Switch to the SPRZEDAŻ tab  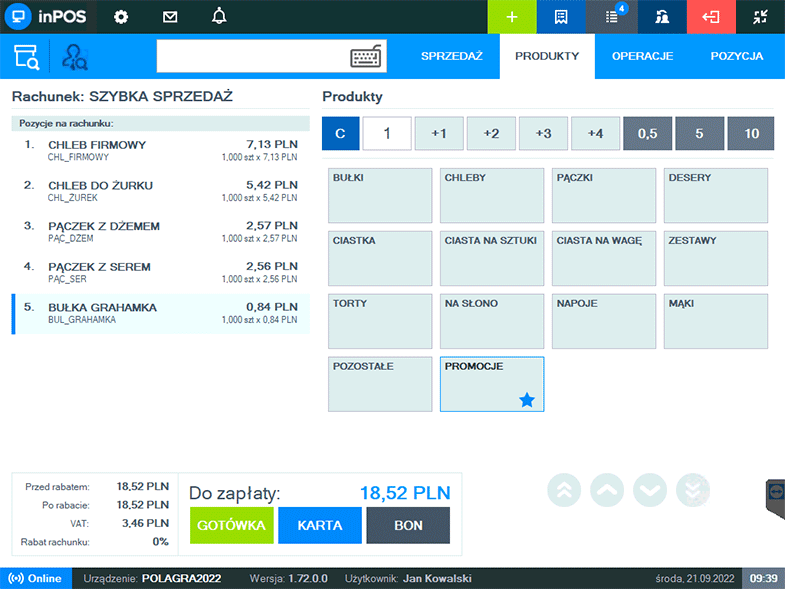click(452, 56)
